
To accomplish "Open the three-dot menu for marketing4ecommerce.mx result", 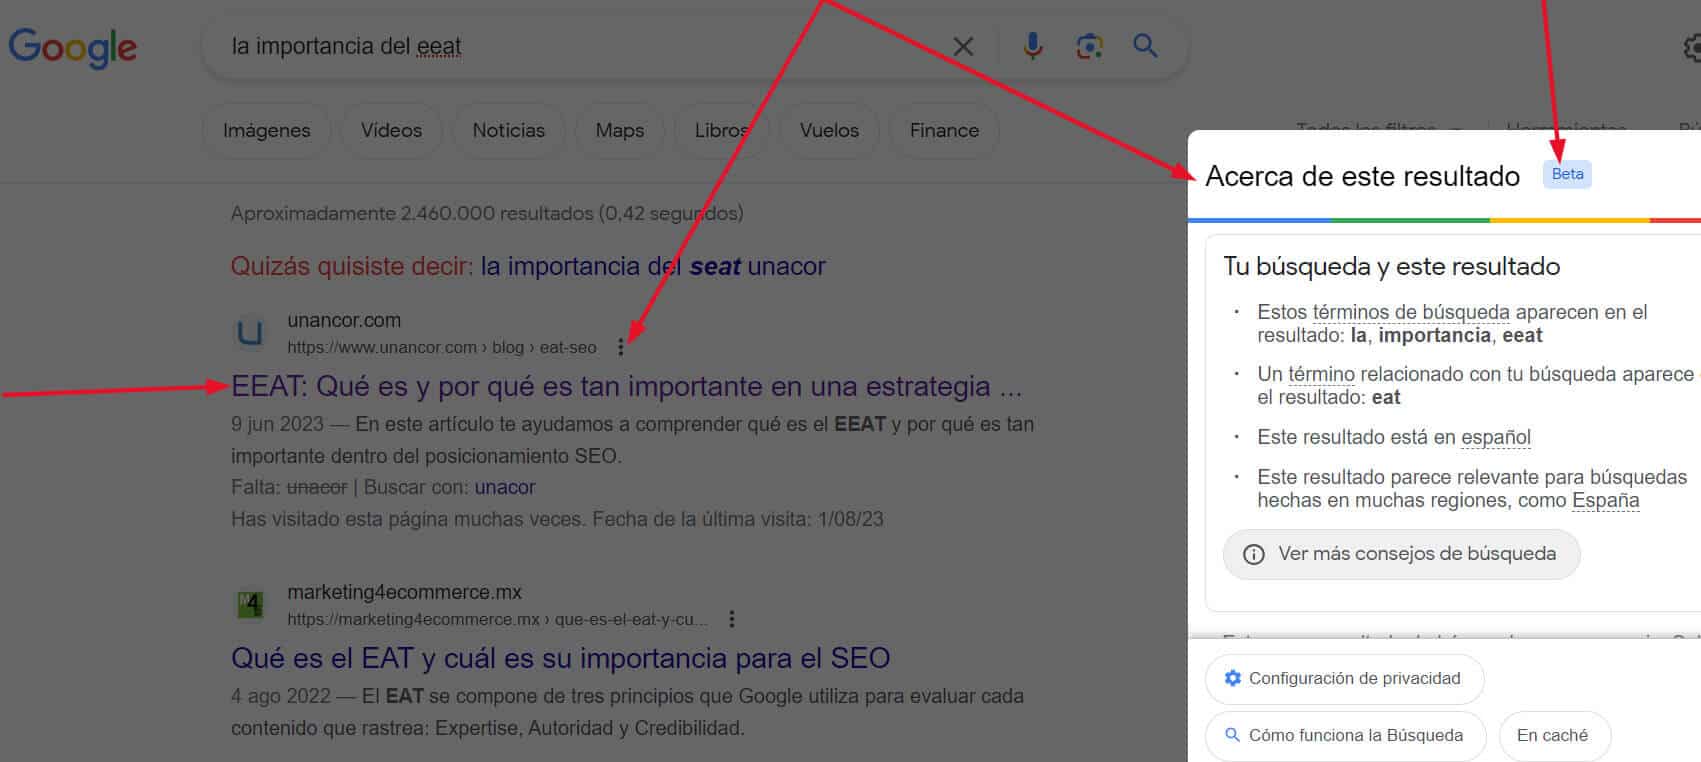I will pyautogui.click(x=732, y=619).
